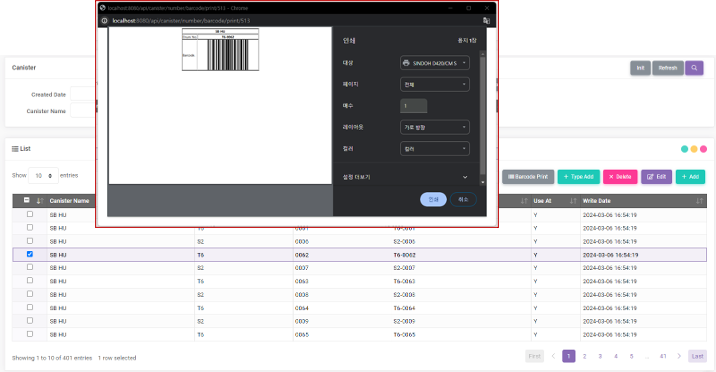Click the green dot in List panel header

(684, 149)
